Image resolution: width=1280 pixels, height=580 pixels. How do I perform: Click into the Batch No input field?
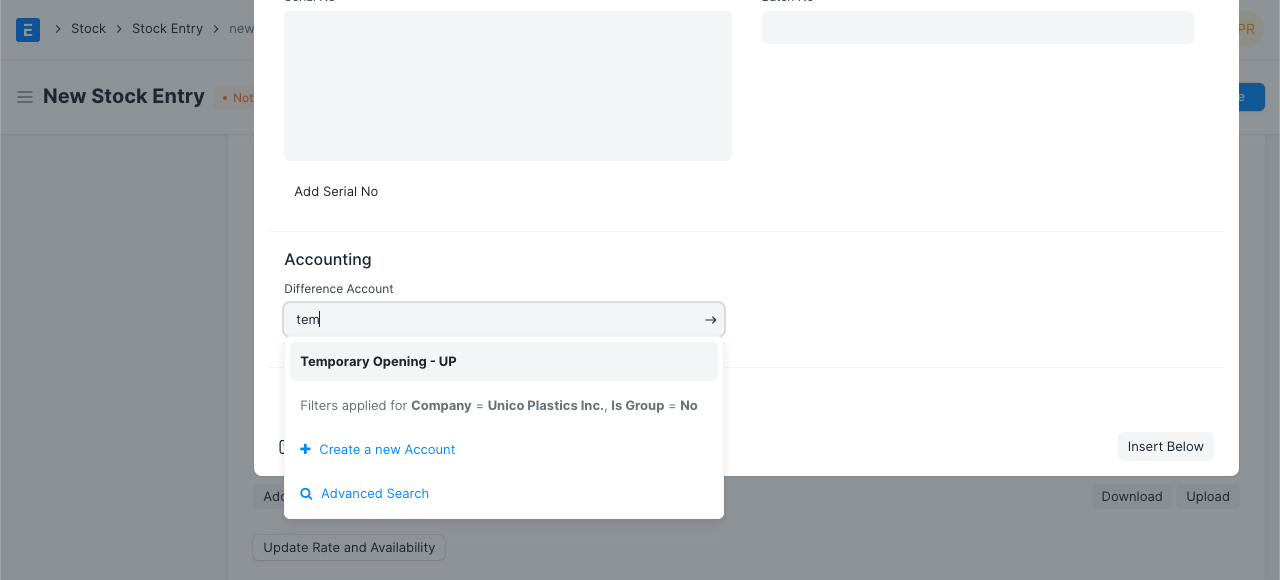pos(977,27)
